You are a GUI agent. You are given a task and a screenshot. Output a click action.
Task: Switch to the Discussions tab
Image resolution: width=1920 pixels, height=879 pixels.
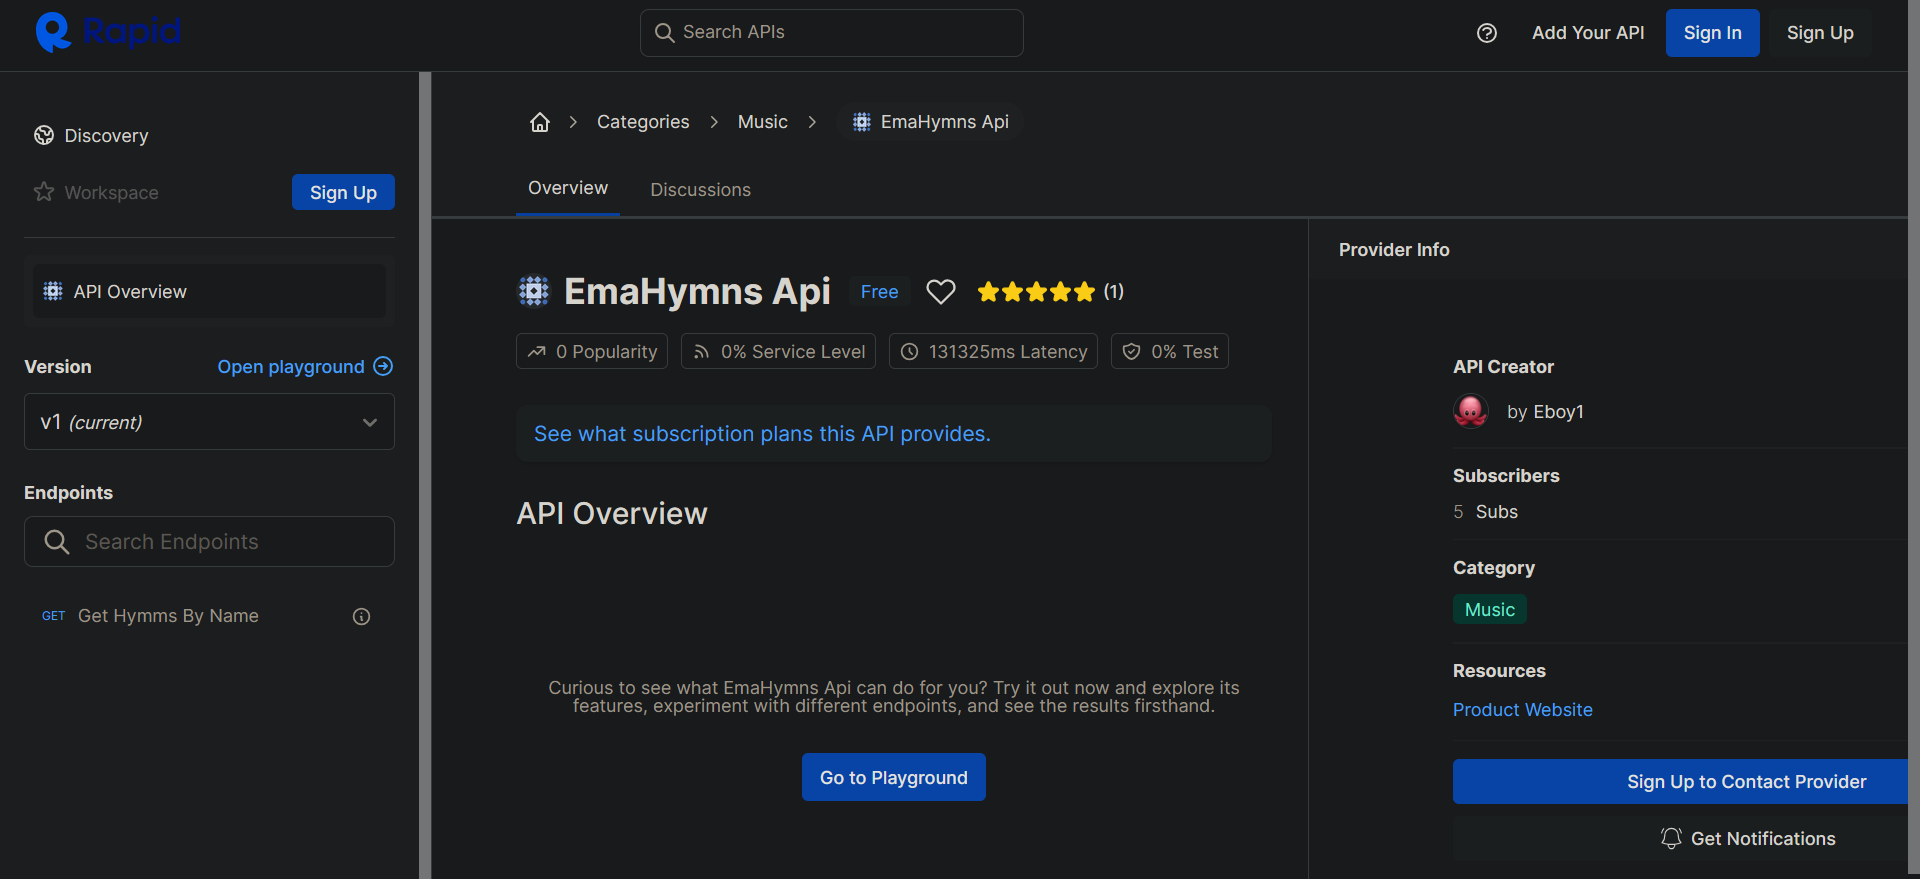700,190
